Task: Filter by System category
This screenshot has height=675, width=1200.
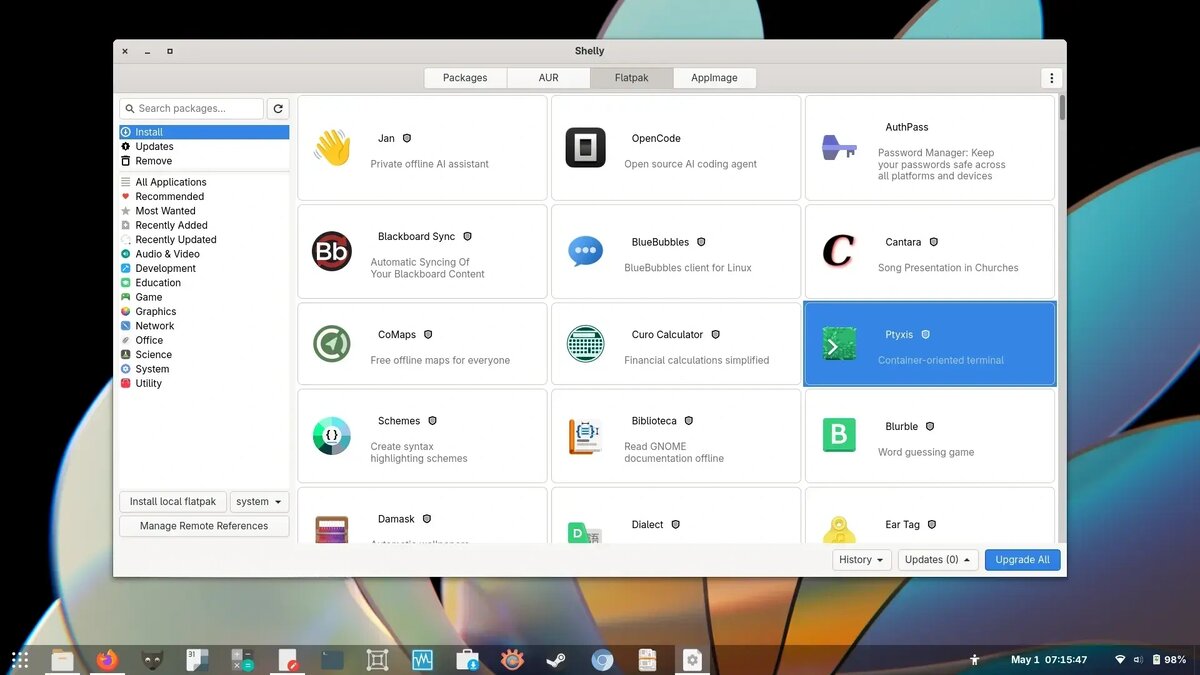Action: 204,369
